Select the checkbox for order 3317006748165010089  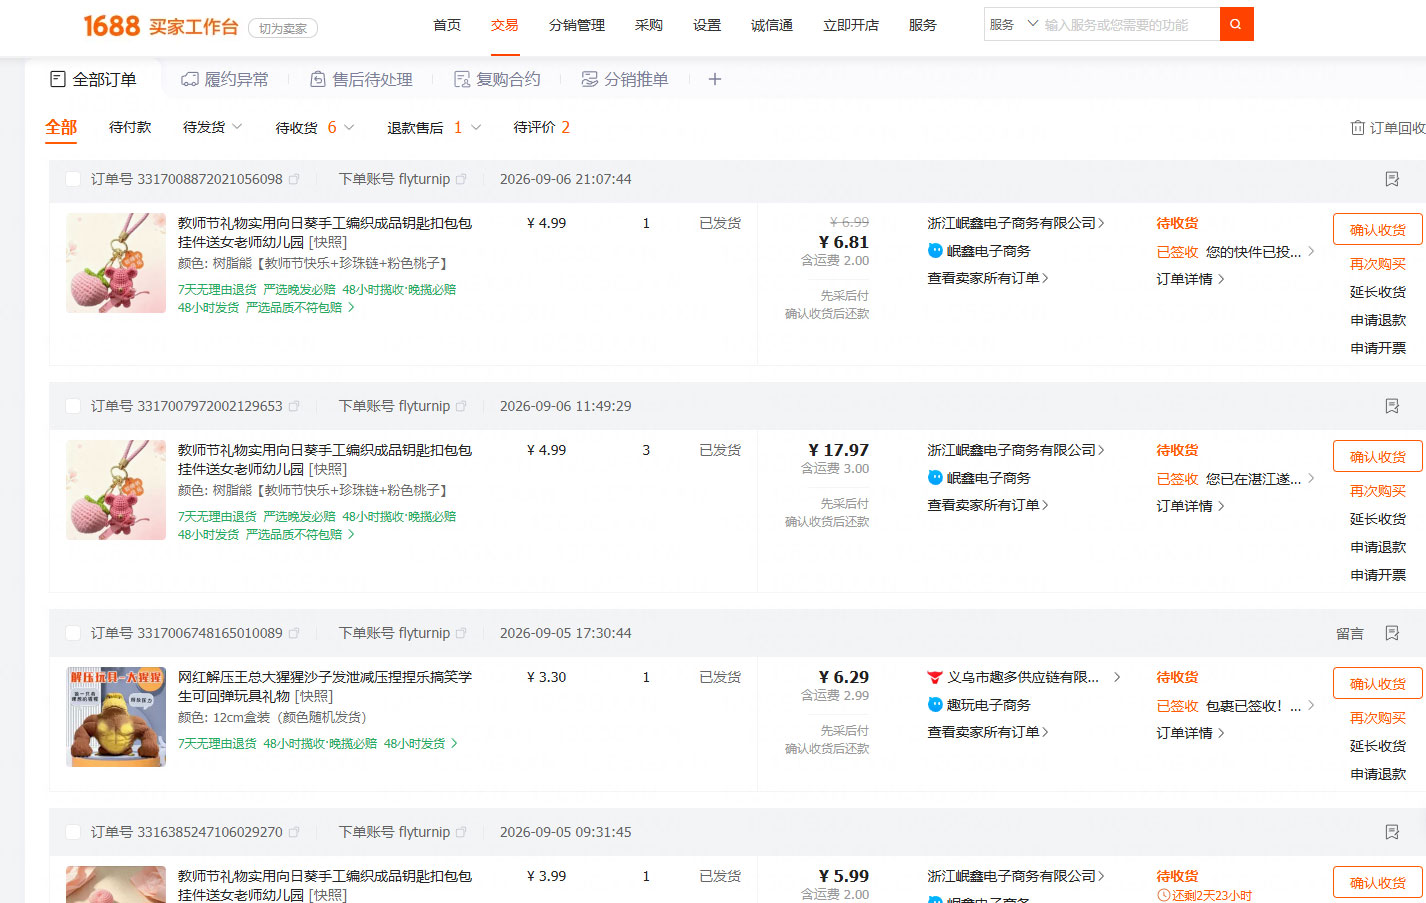click(x=72, y=633)
